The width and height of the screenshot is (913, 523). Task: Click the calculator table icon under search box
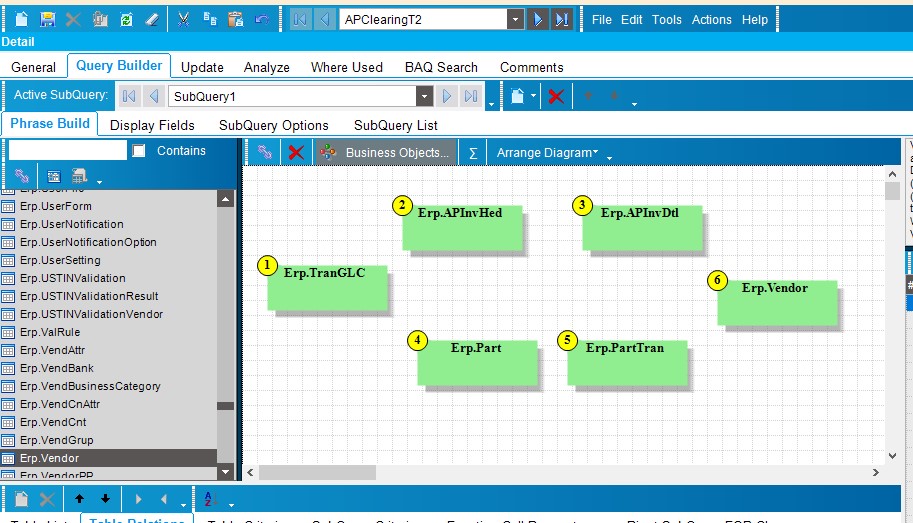point(79,175)
